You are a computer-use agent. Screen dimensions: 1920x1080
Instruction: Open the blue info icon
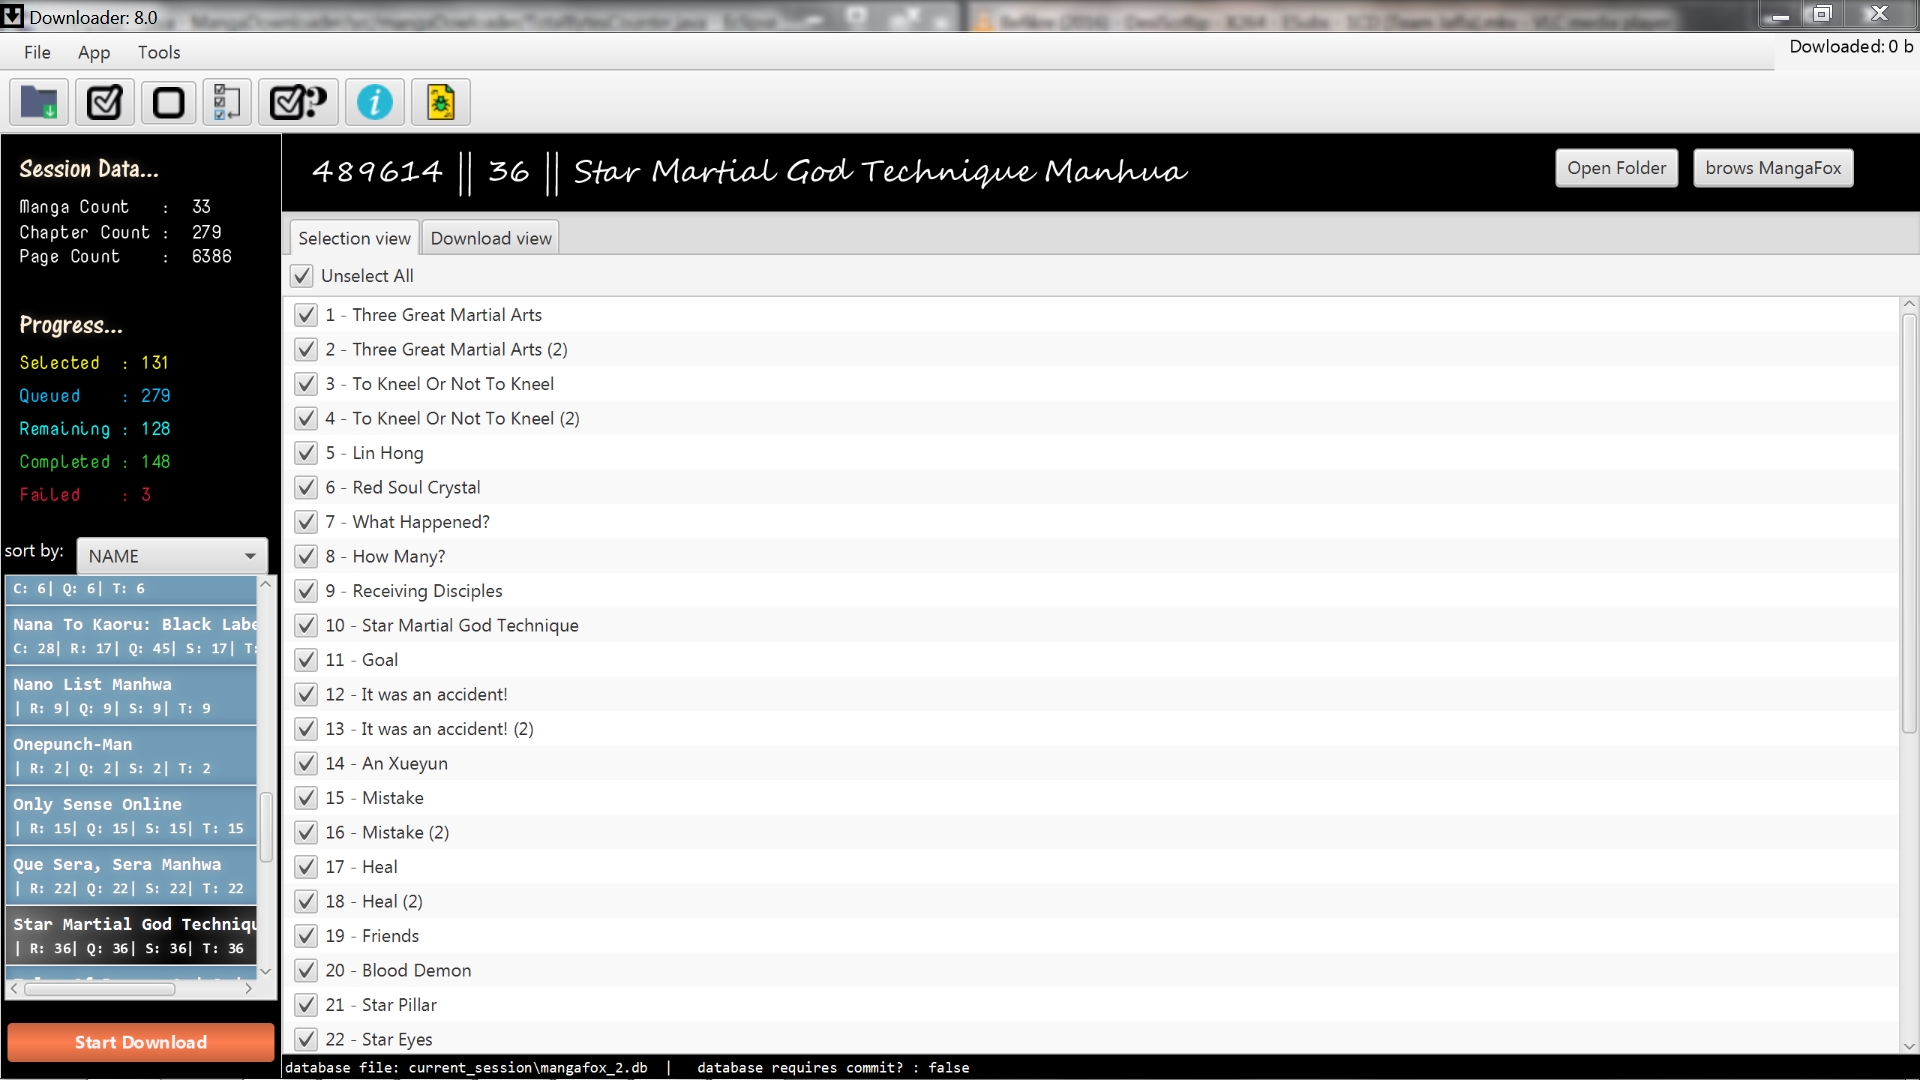[x=375, y=102]
